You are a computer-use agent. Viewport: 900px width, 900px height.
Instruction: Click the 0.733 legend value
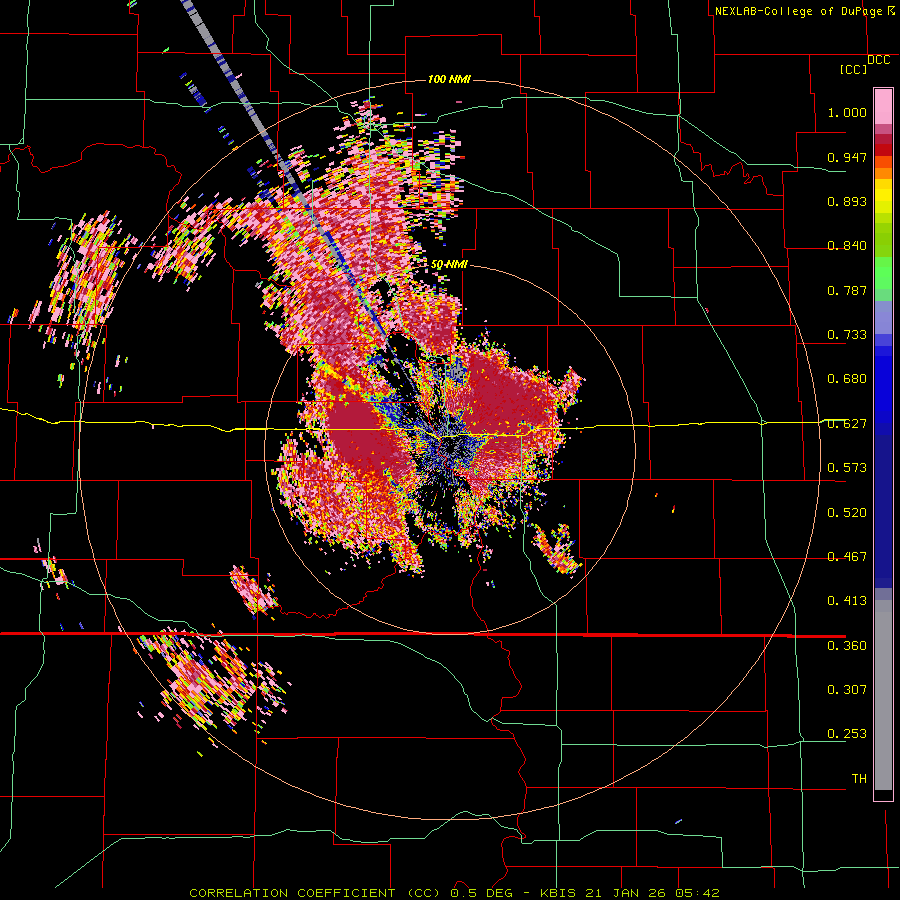(847, 335)
